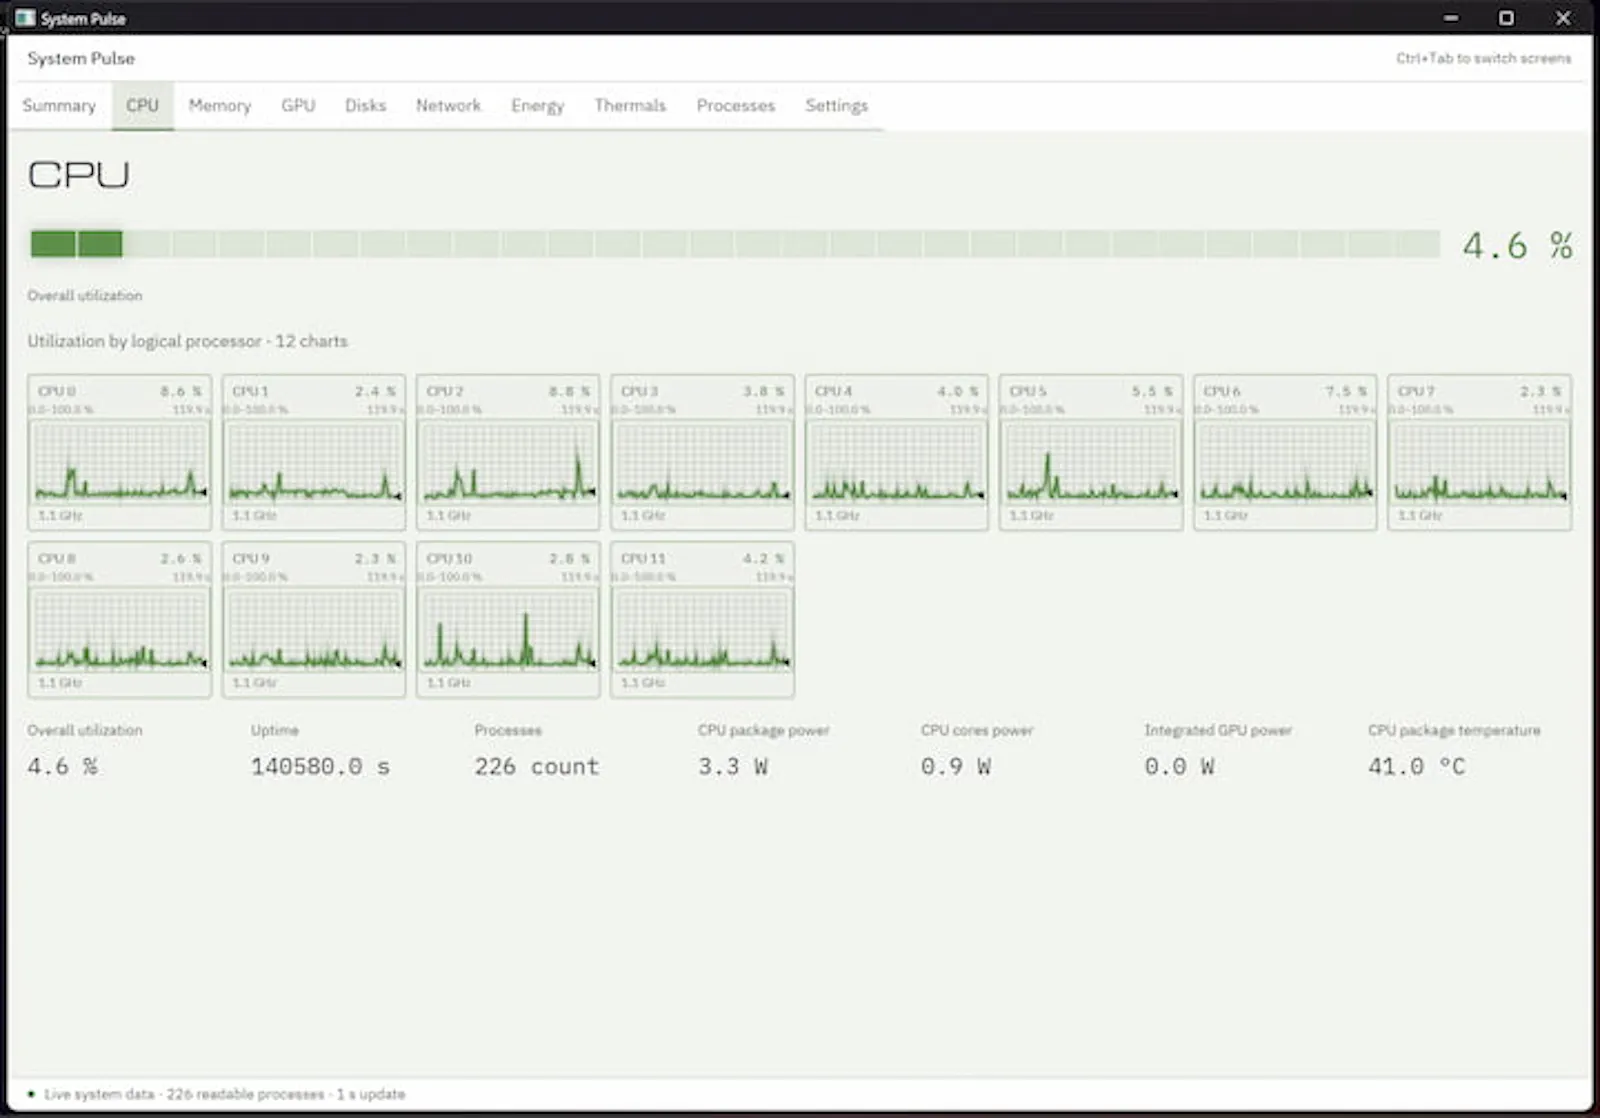Open the GPU tab

(298, 105)
